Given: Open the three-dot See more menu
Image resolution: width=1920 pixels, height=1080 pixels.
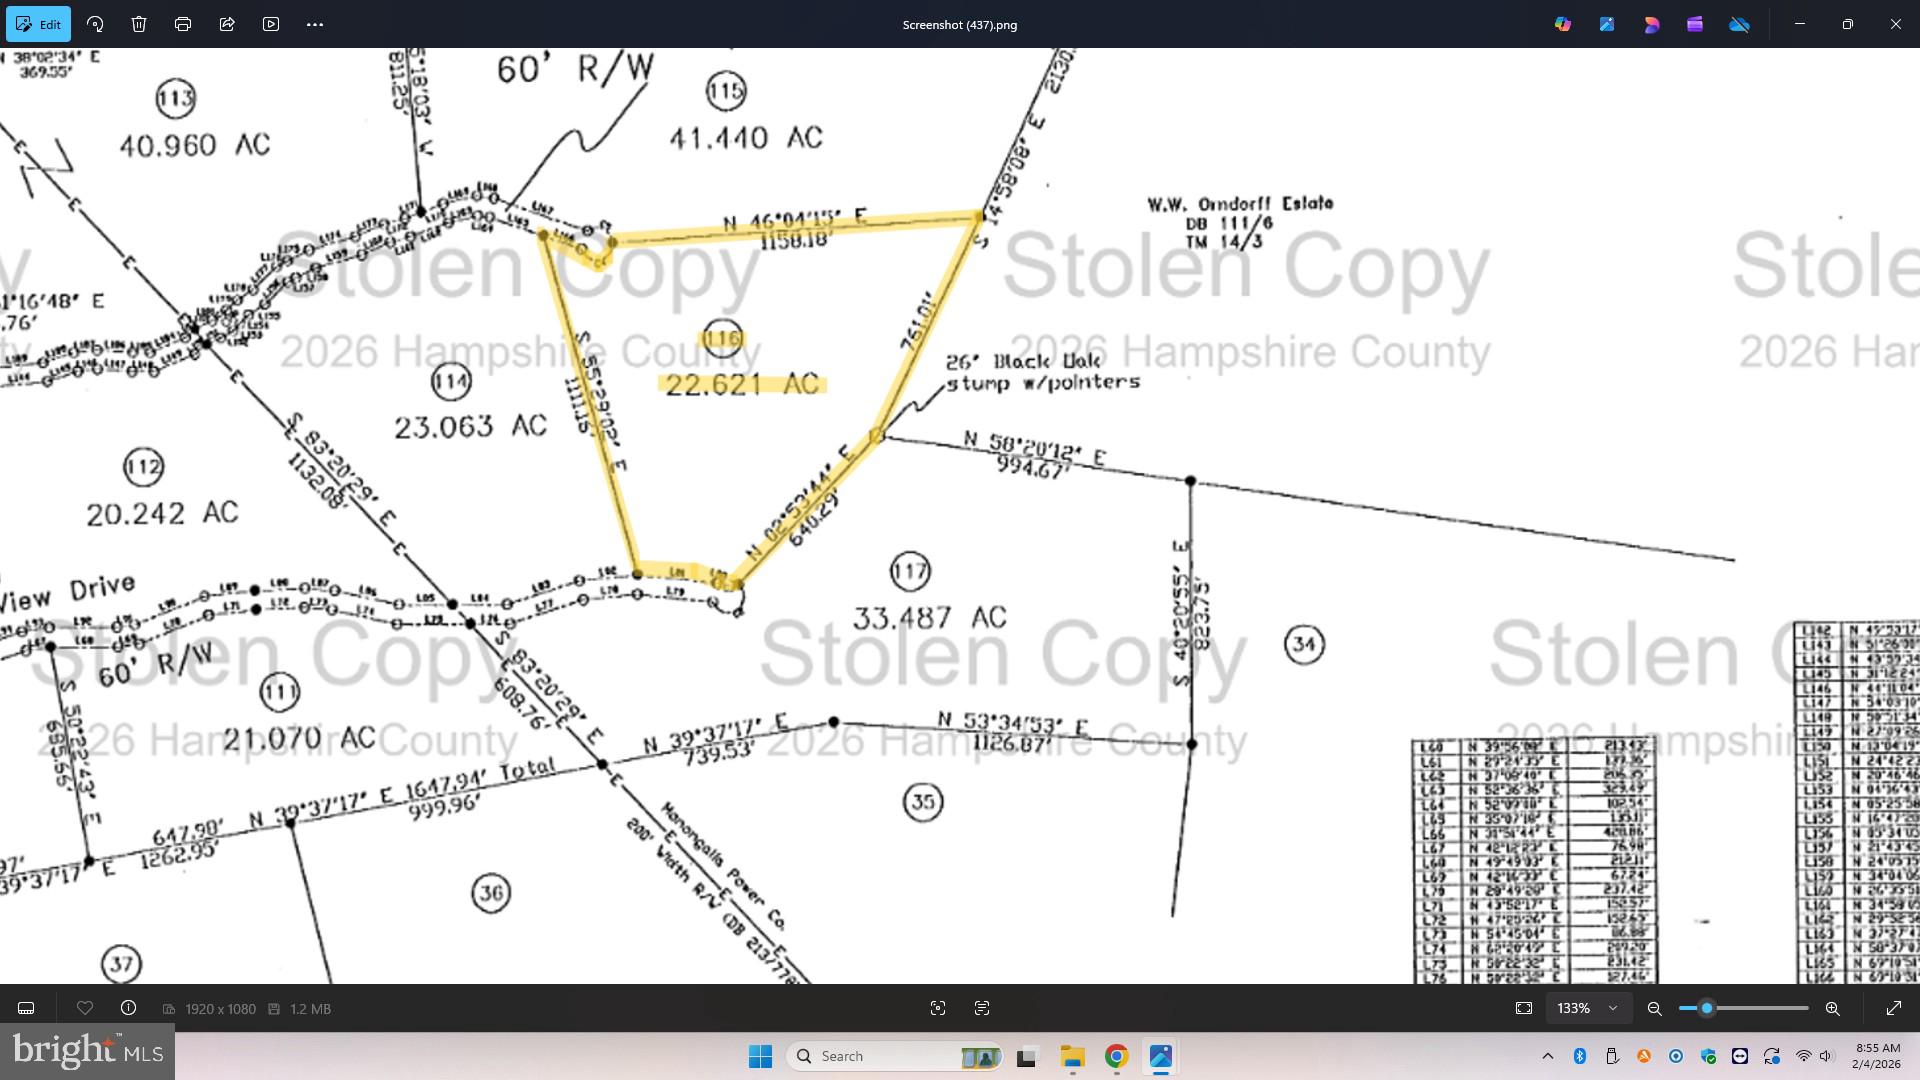Looking at the screenshot, I should pos(315,24).
